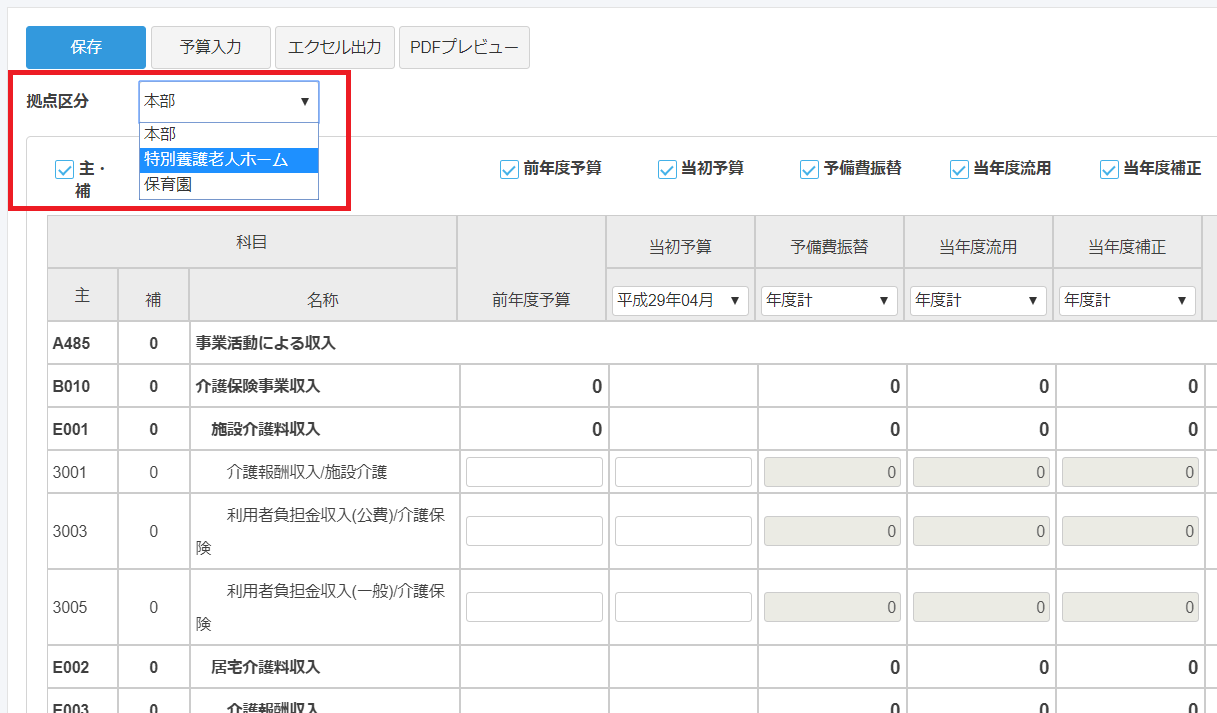Click 当年度補正 disabled field in row 3005
Image resolution: width=1217 pixels, height=713 pixels.
pos(1130,607)
